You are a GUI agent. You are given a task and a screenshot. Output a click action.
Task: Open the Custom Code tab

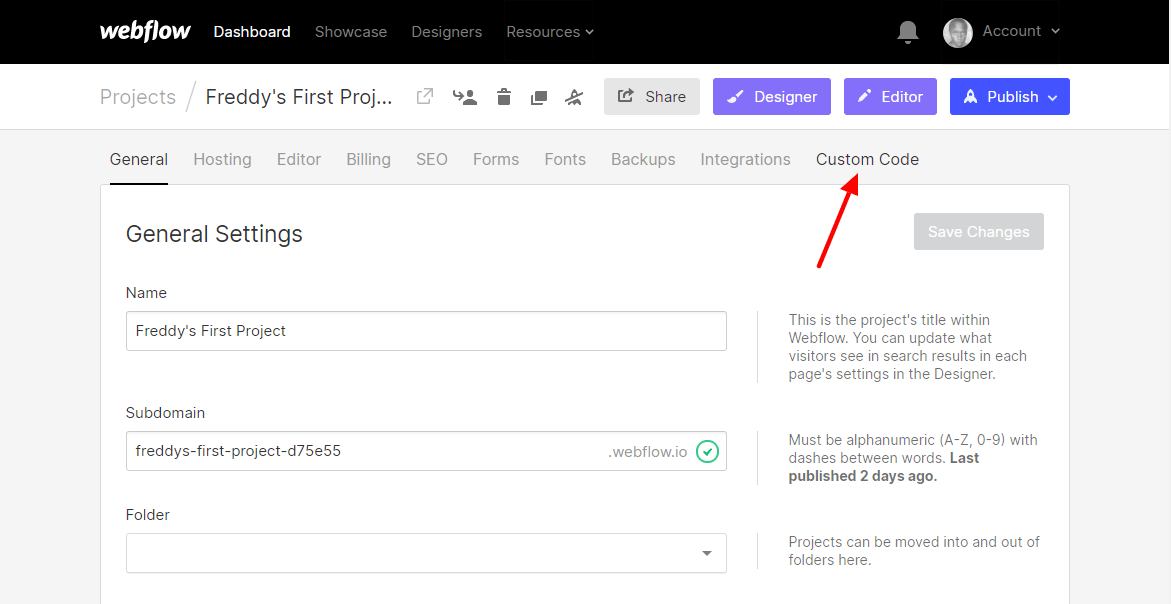868,159
